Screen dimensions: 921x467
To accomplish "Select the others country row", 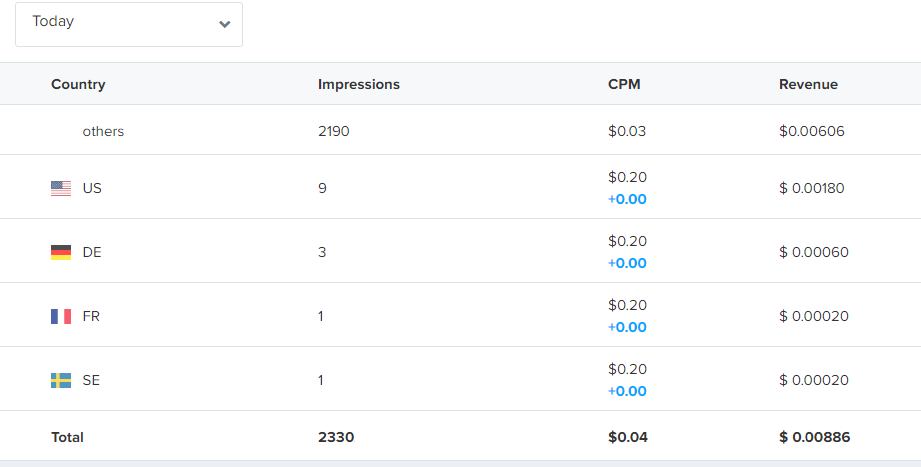I will tap(103, 131).
